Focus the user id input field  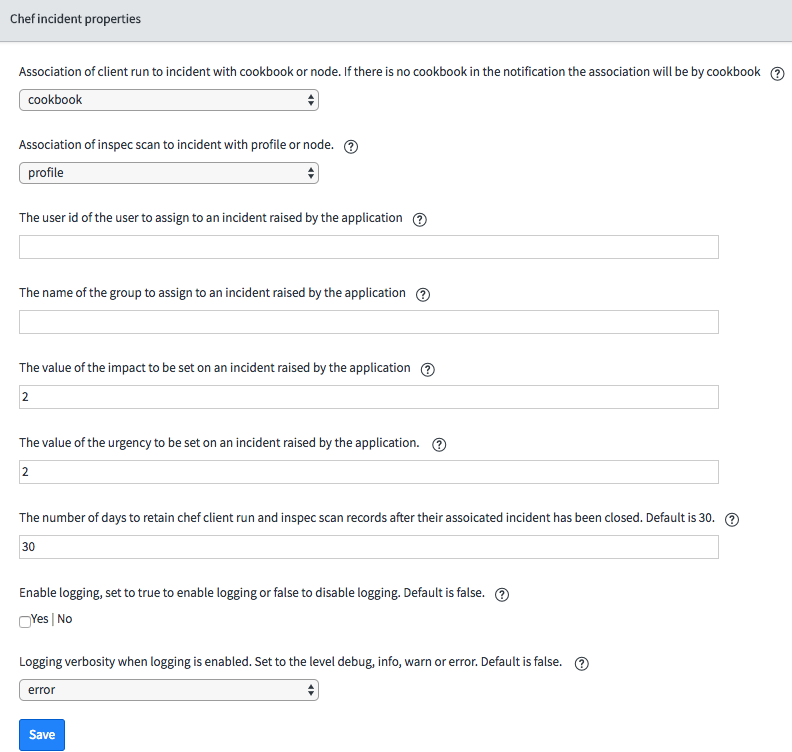click(369, 247)
